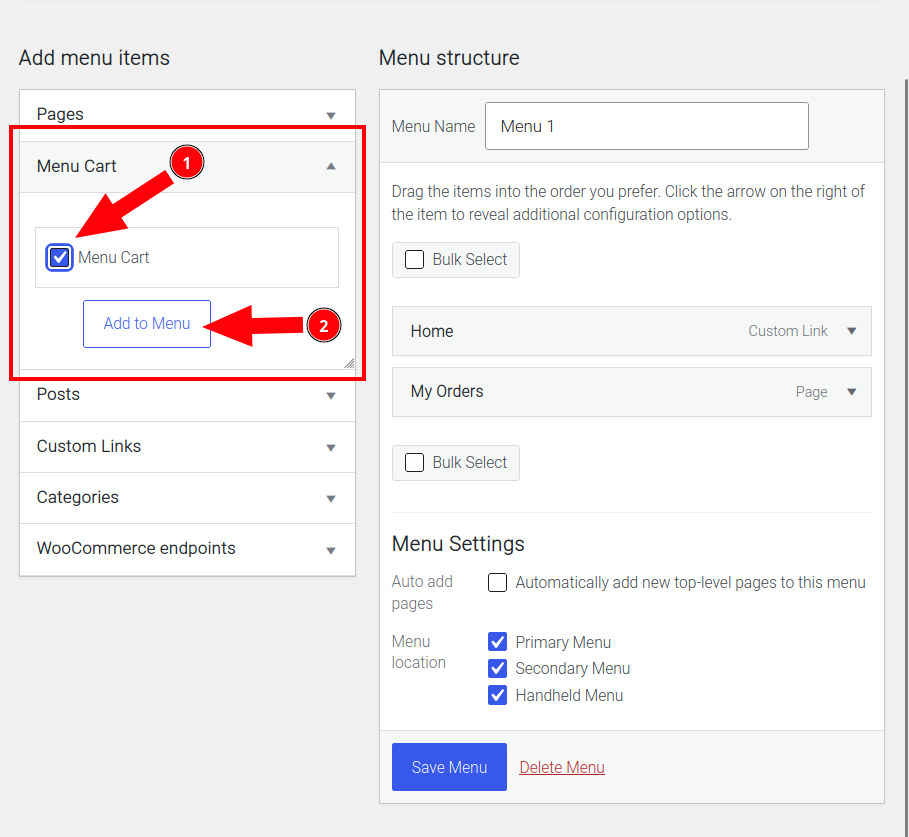Expand the Custom Links arrow icon

(331, 447)
